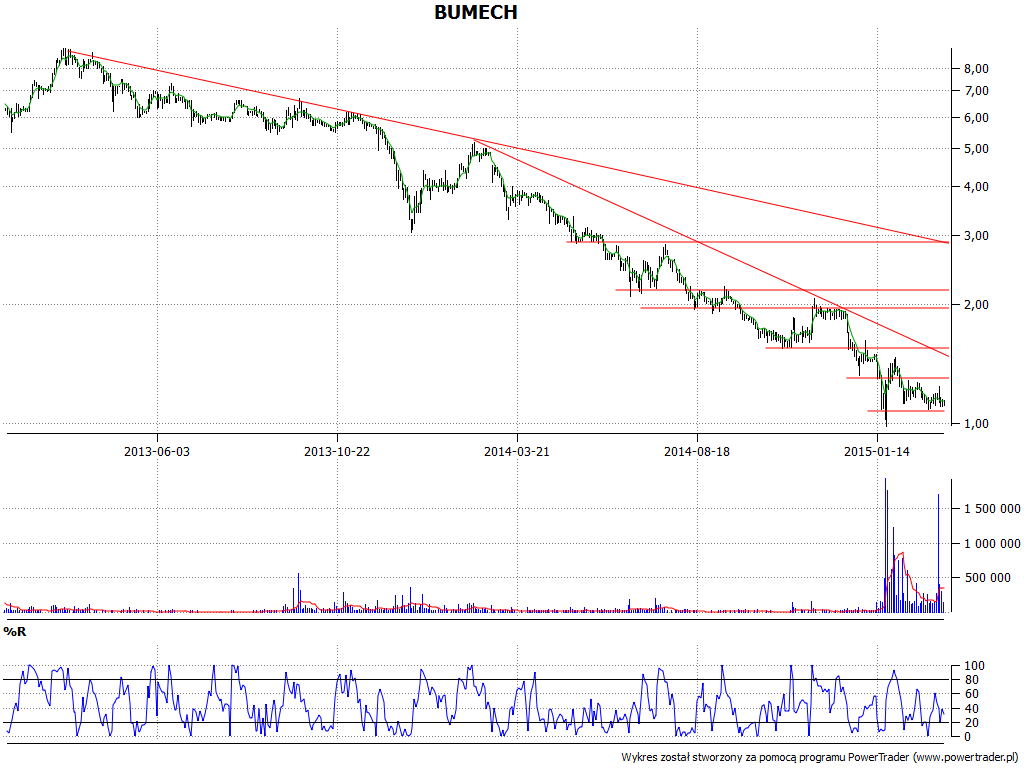Image resolution: width=1024 pixels, height=768 pixels.
Task: Select the 2013-10-22 date label
Action: pyautogui.click(x=337, y=451)
